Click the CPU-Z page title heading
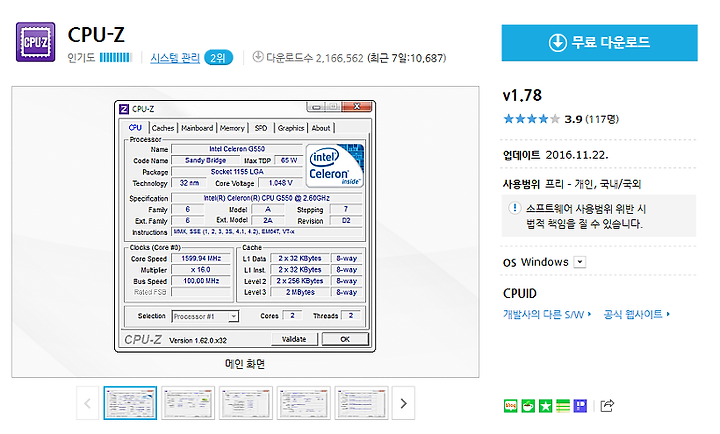720x434 pixels. (x=96, y=35)
